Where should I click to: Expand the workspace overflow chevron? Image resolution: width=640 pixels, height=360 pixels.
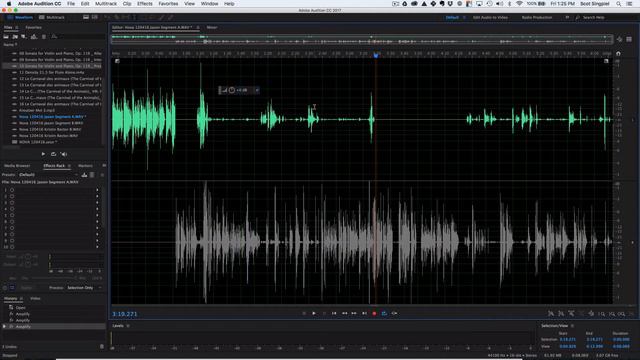[x=567, y=18]
